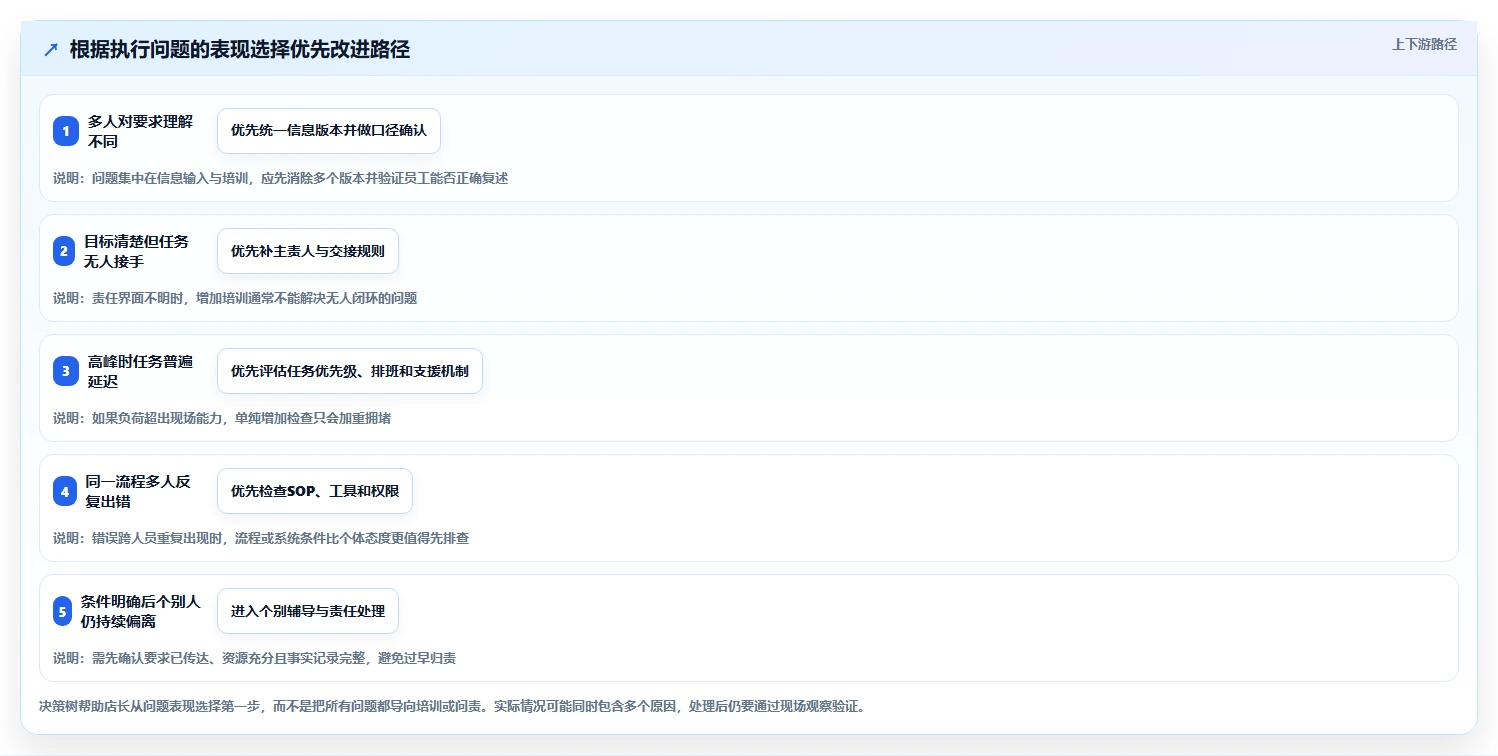Click the number 3 step badge
Image resolution: width=1498 pixels, height=756 pixels.
tap(66, 371)
